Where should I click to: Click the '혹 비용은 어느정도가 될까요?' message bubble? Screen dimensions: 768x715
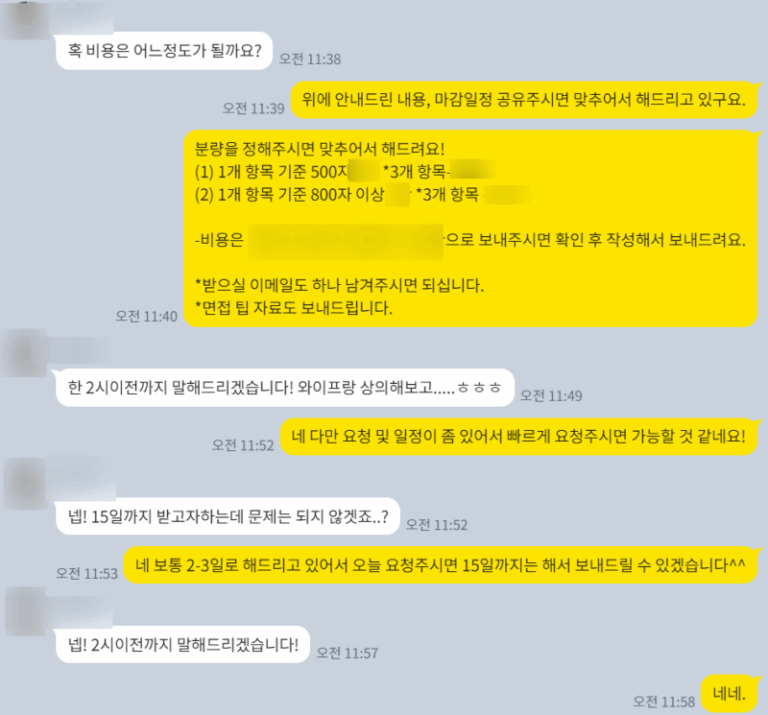pos(164,51)
